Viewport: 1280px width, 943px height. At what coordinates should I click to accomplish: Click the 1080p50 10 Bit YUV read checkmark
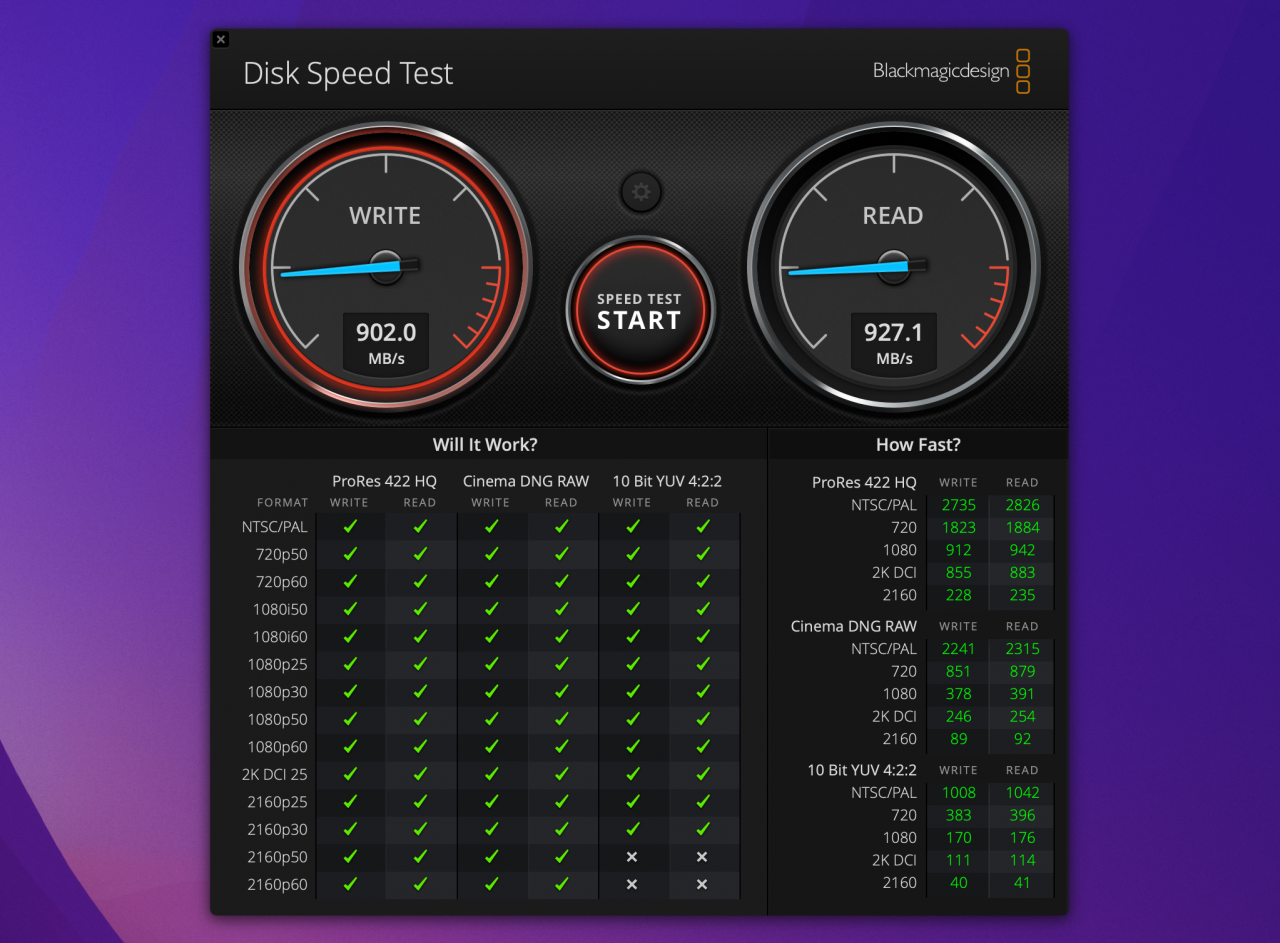click(x=703, y=719)
